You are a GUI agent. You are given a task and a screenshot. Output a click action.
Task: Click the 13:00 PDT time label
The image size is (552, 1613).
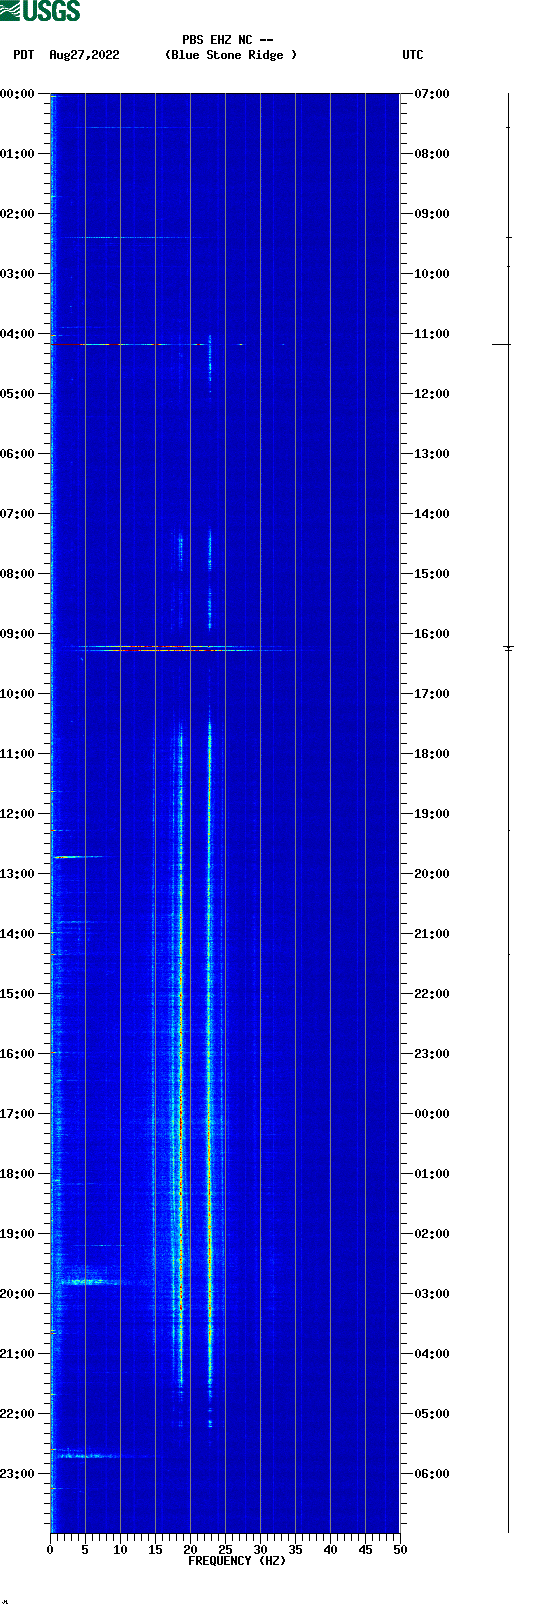[x=17, y=874]
